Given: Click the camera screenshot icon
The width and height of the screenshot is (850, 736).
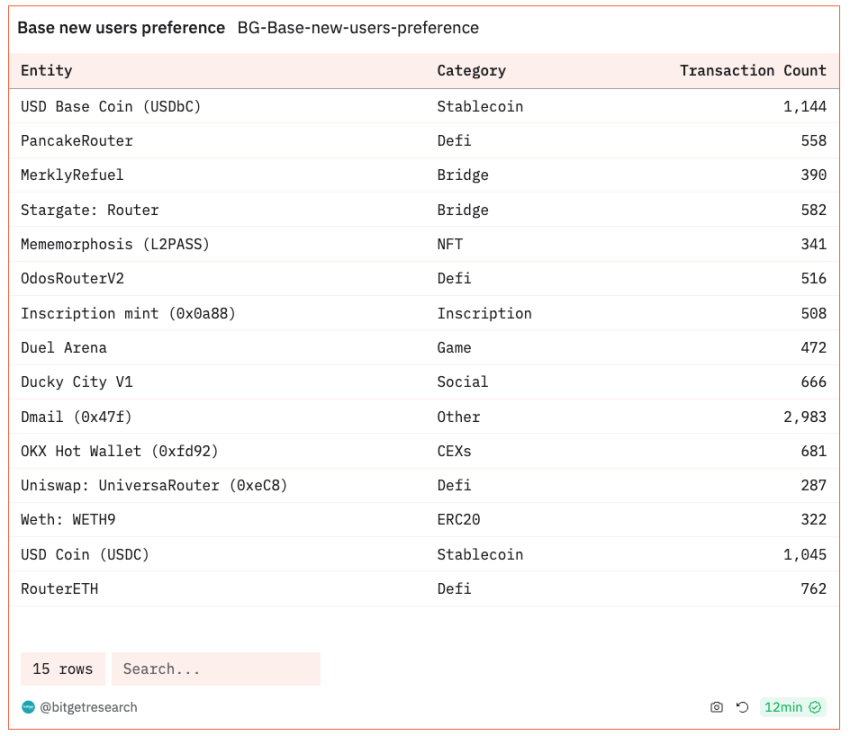Looking at the screenshot, I should (716, 707).
